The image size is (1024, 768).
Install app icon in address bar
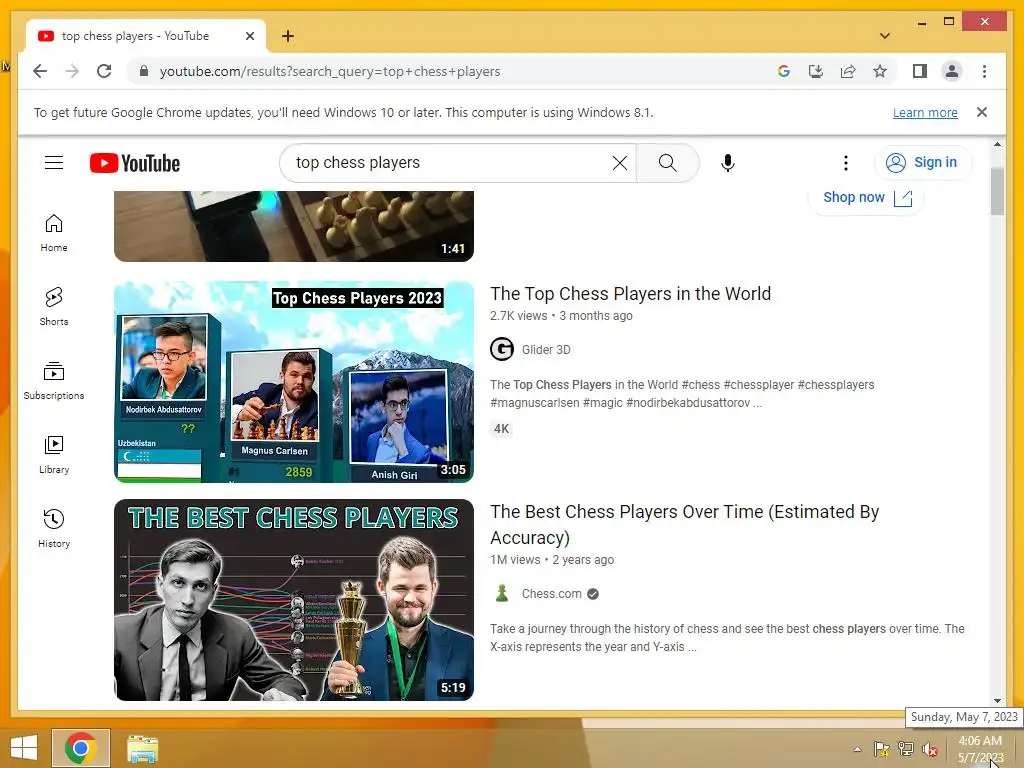(816, 71)
